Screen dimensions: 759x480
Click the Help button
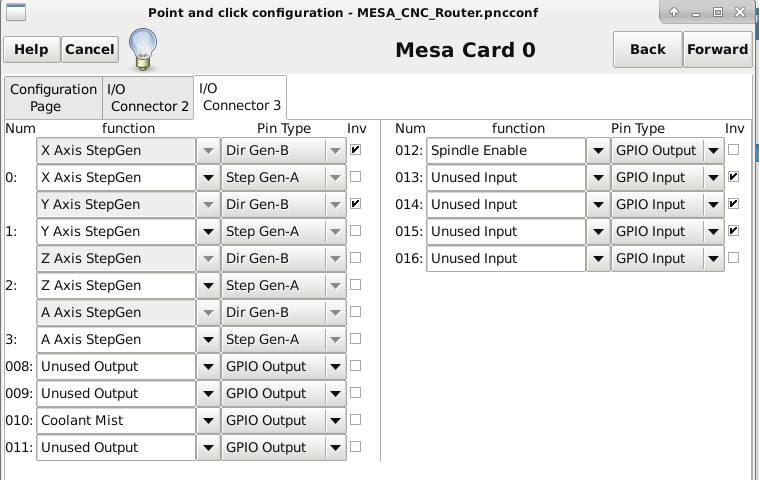click(31, 49)
